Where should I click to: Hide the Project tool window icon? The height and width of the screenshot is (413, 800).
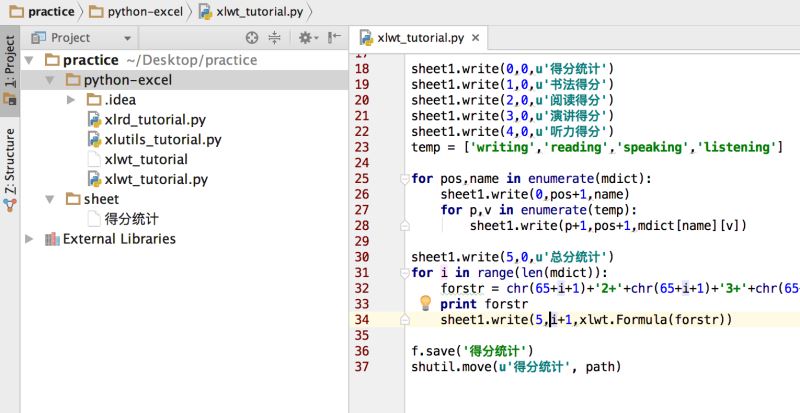[x=334, y=37]
